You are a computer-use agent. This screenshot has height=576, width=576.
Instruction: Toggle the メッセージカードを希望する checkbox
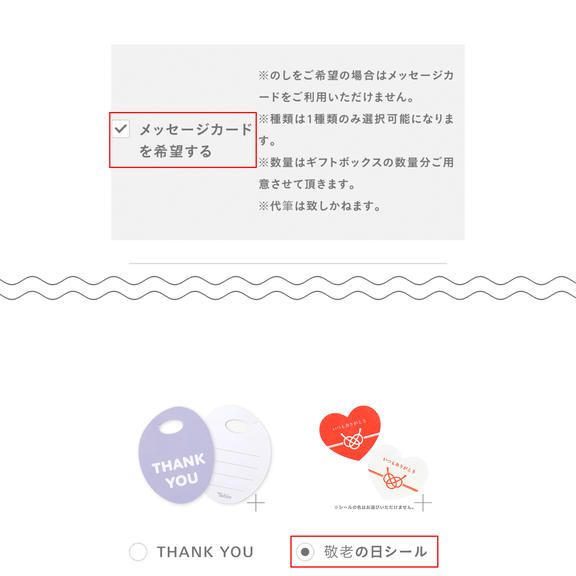click(x=121, y=129)
